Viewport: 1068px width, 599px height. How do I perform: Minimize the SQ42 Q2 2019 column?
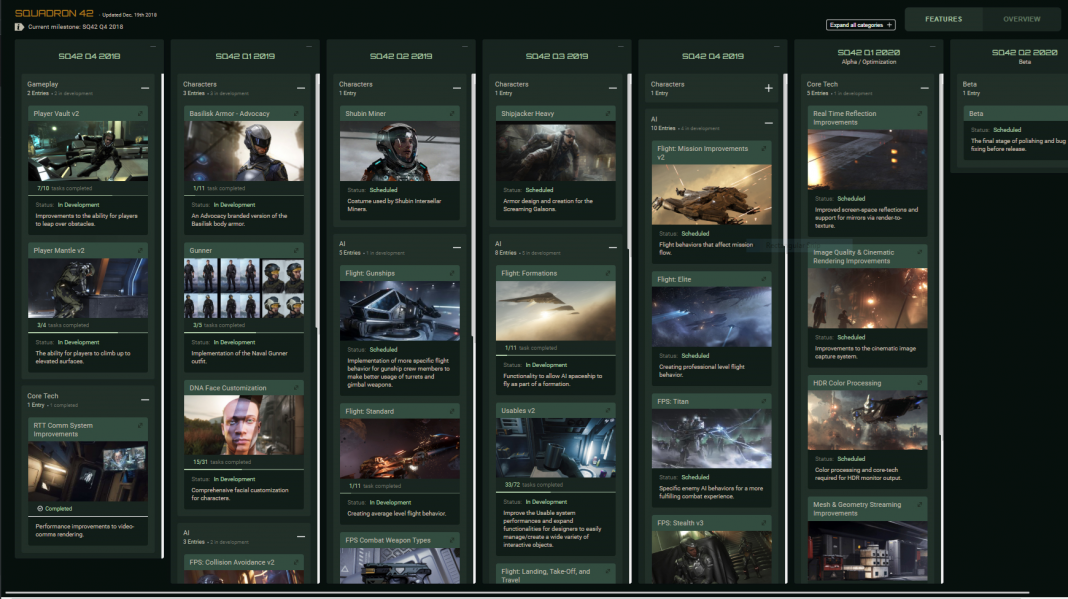point(462,46)
